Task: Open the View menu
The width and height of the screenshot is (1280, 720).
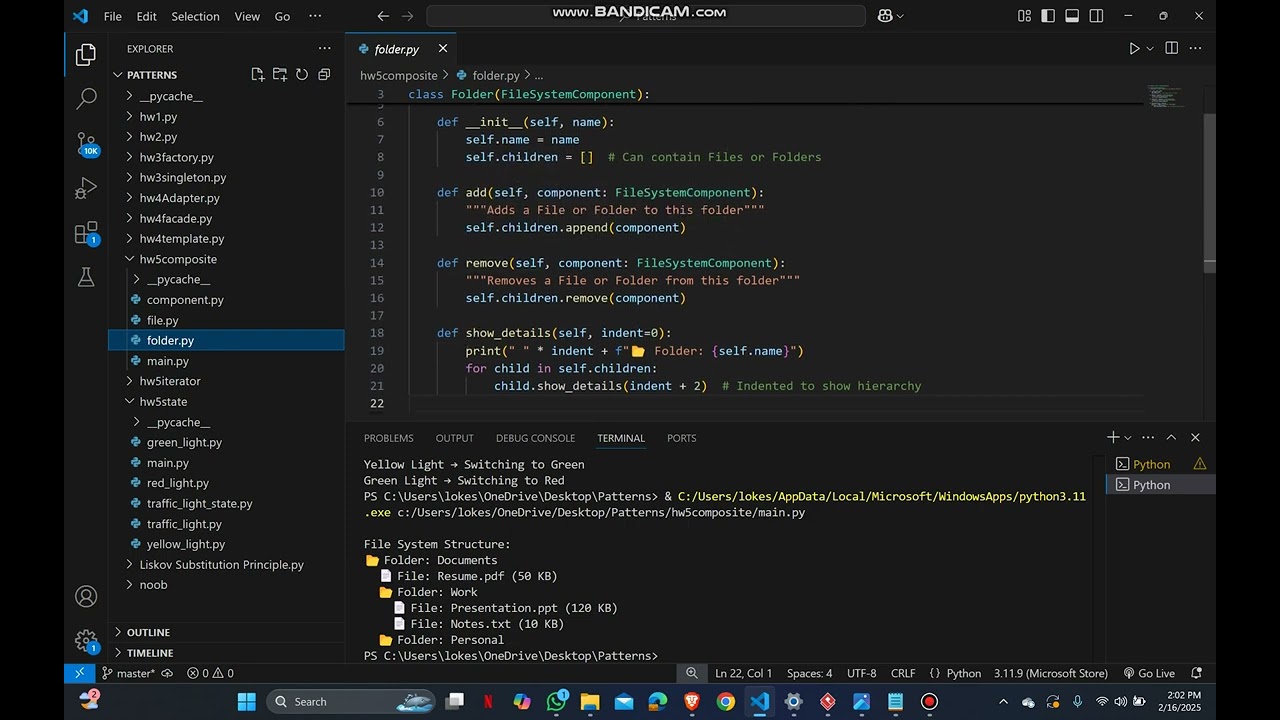Action: point(247,16)
